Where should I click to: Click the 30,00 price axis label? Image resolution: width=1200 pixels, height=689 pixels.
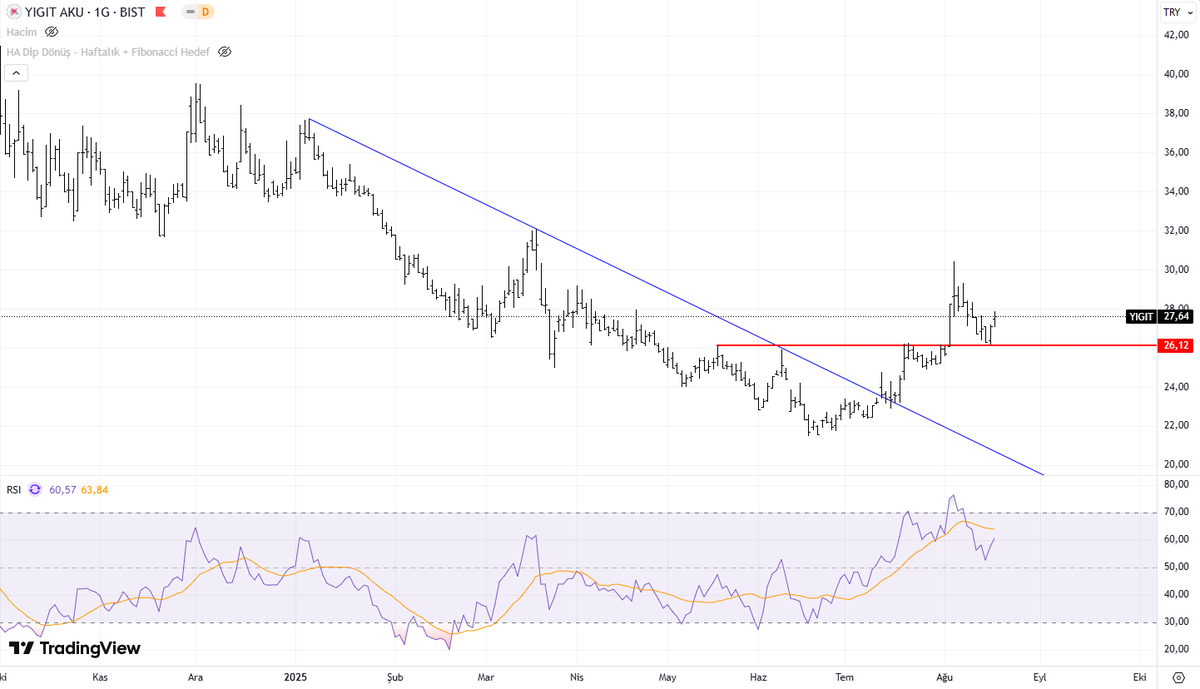(x=1175, y=269)
